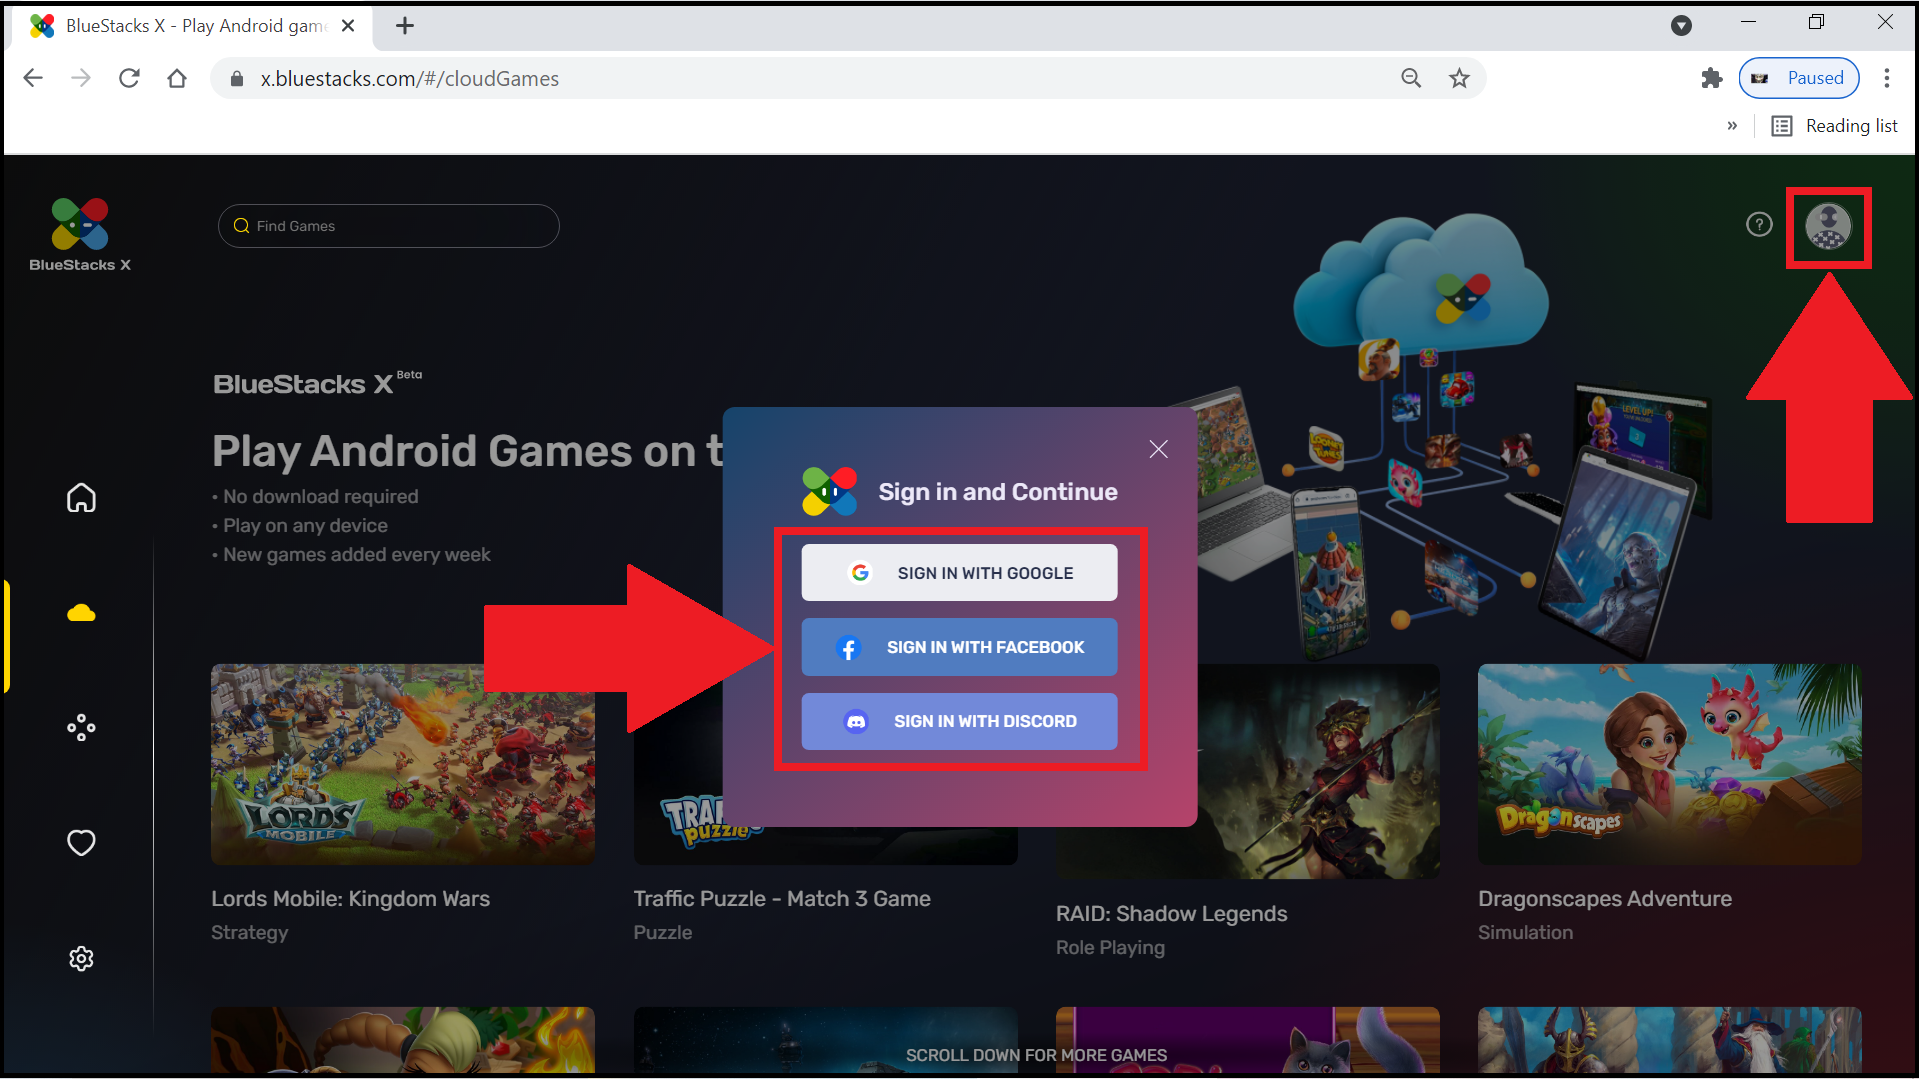This screenshot has height=1079, width=1919.
Task: Close the Sign in dialog
Action: click(x=1158, y=449)
